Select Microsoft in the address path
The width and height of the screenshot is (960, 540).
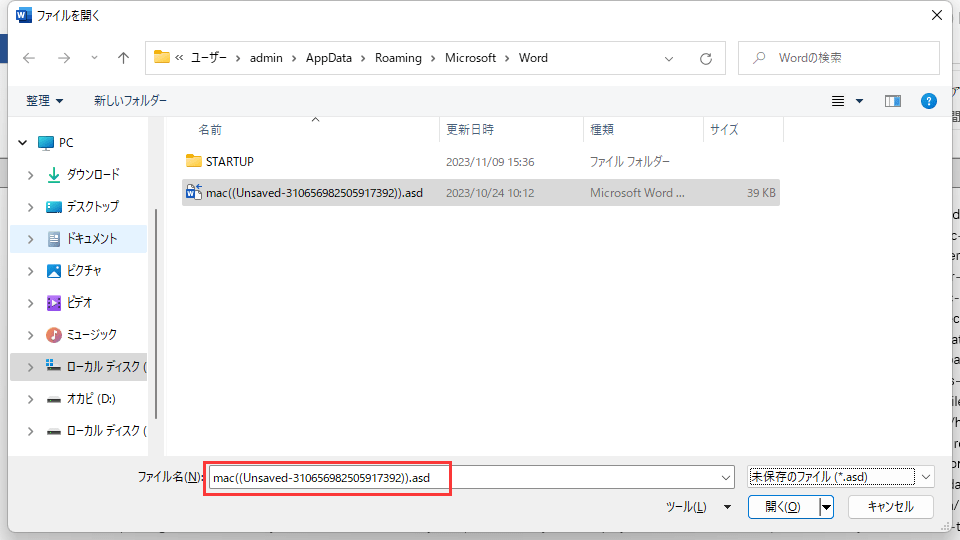coord(470,58)
